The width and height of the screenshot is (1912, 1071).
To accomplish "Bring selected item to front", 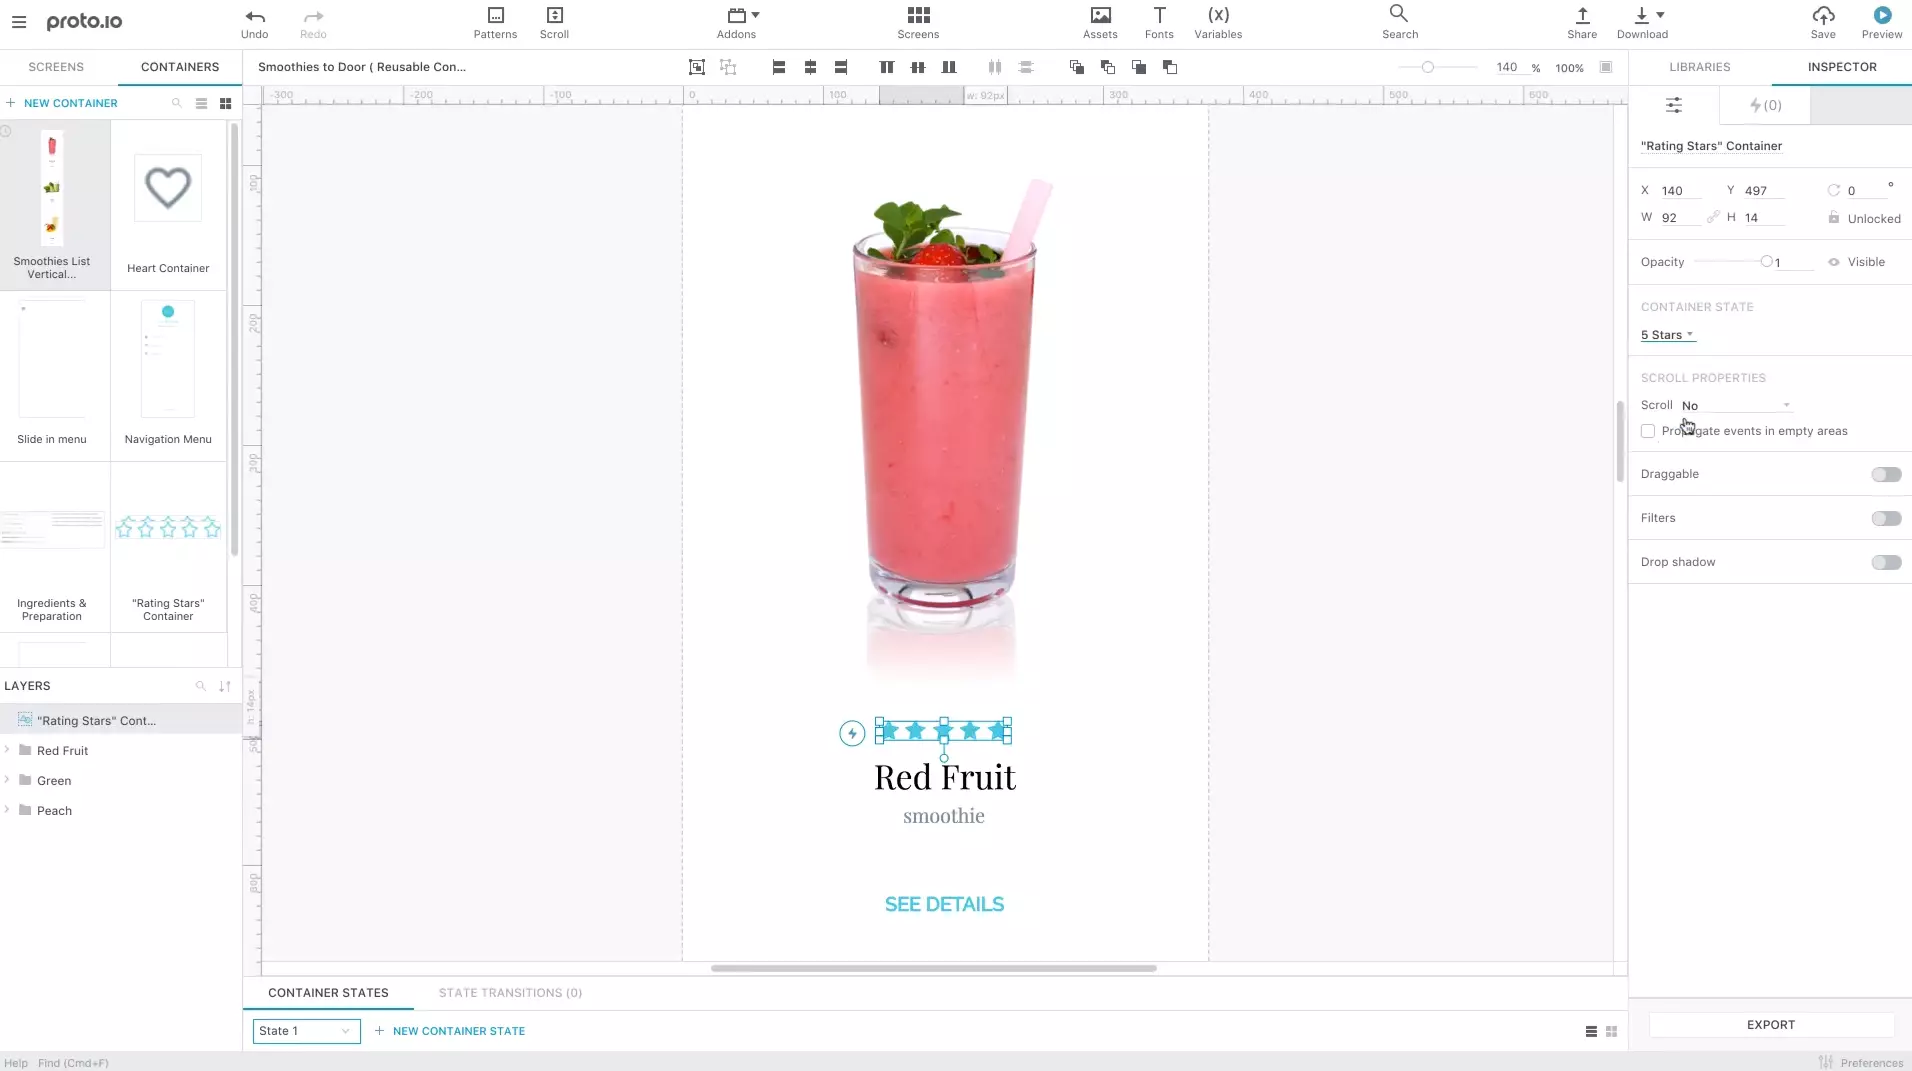I will point(1077,67).
